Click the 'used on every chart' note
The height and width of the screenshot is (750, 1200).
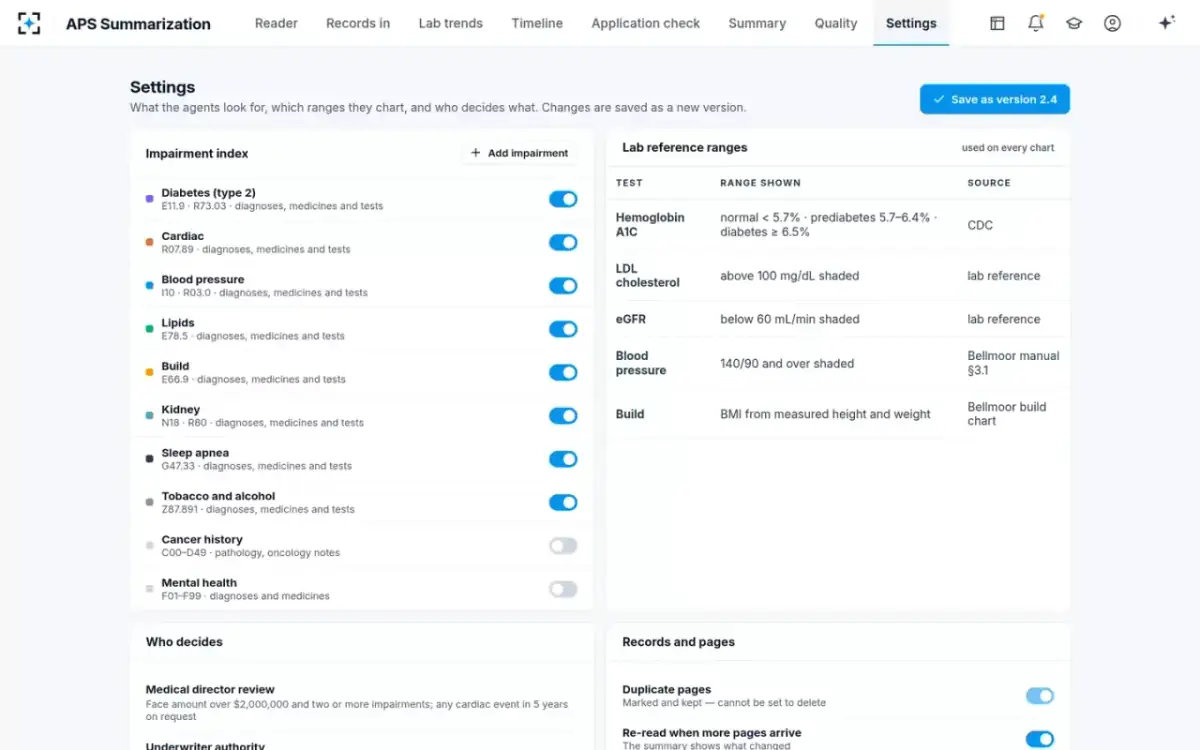[x=1008, y=148]
